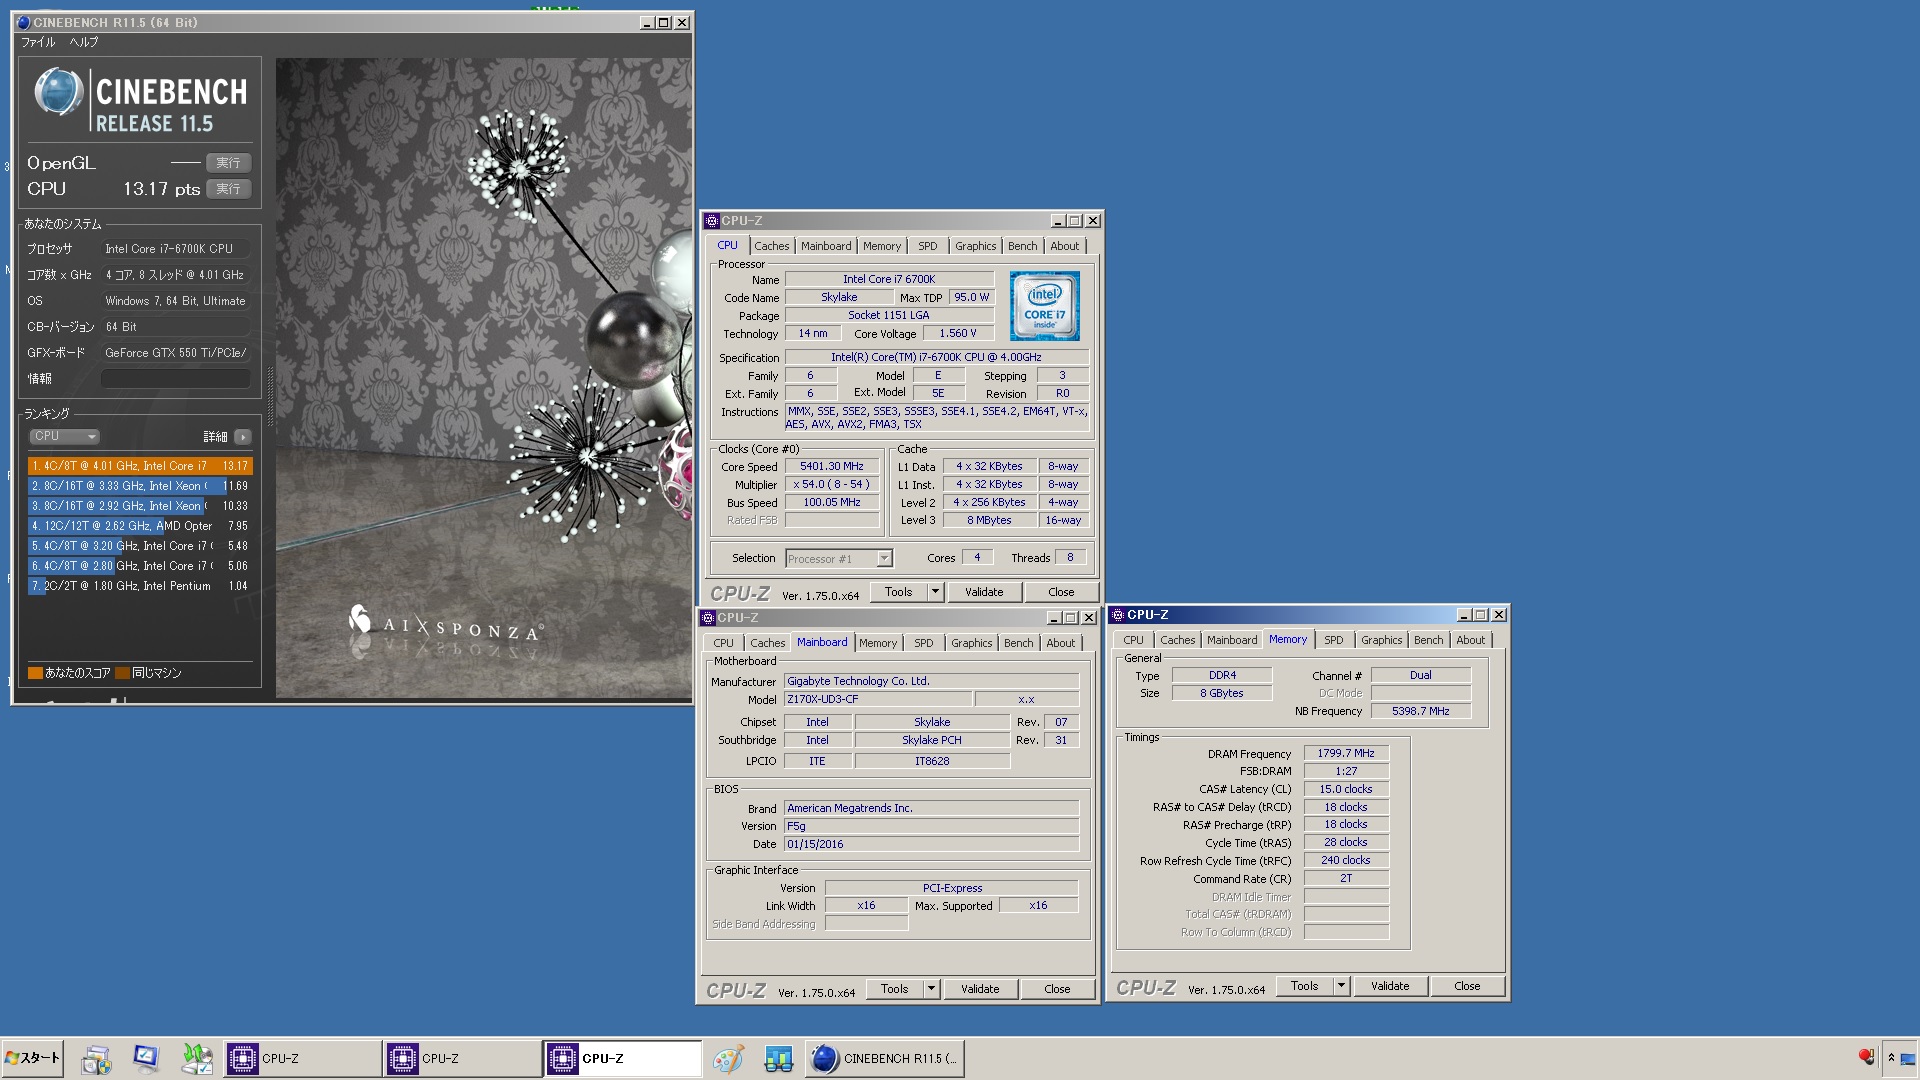Select the Memory tab in the Mainboard CPU-Z window
1920x1080 pixels.
click(x=877, y=643)
